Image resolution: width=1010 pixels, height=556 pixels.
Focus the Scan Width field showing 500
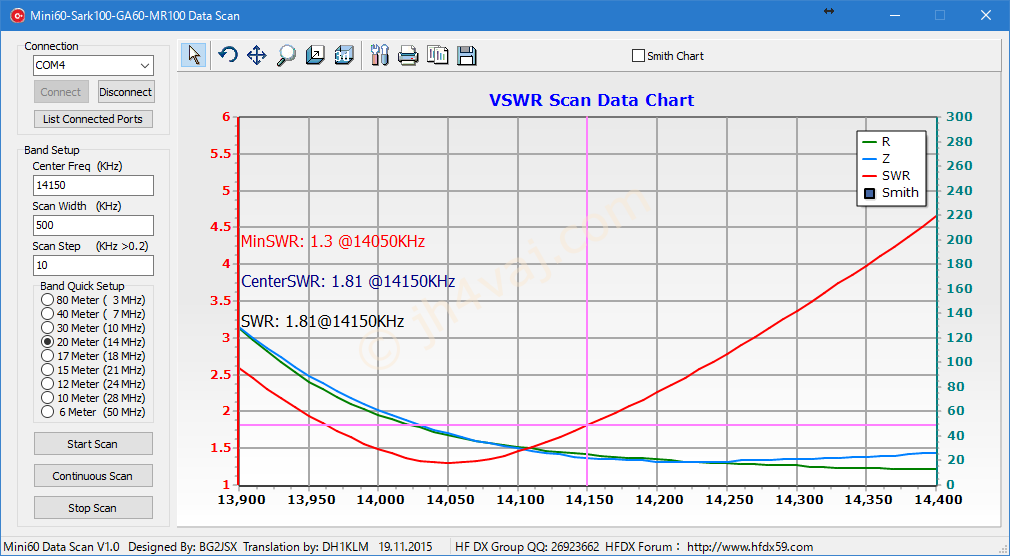coord(93,225)
